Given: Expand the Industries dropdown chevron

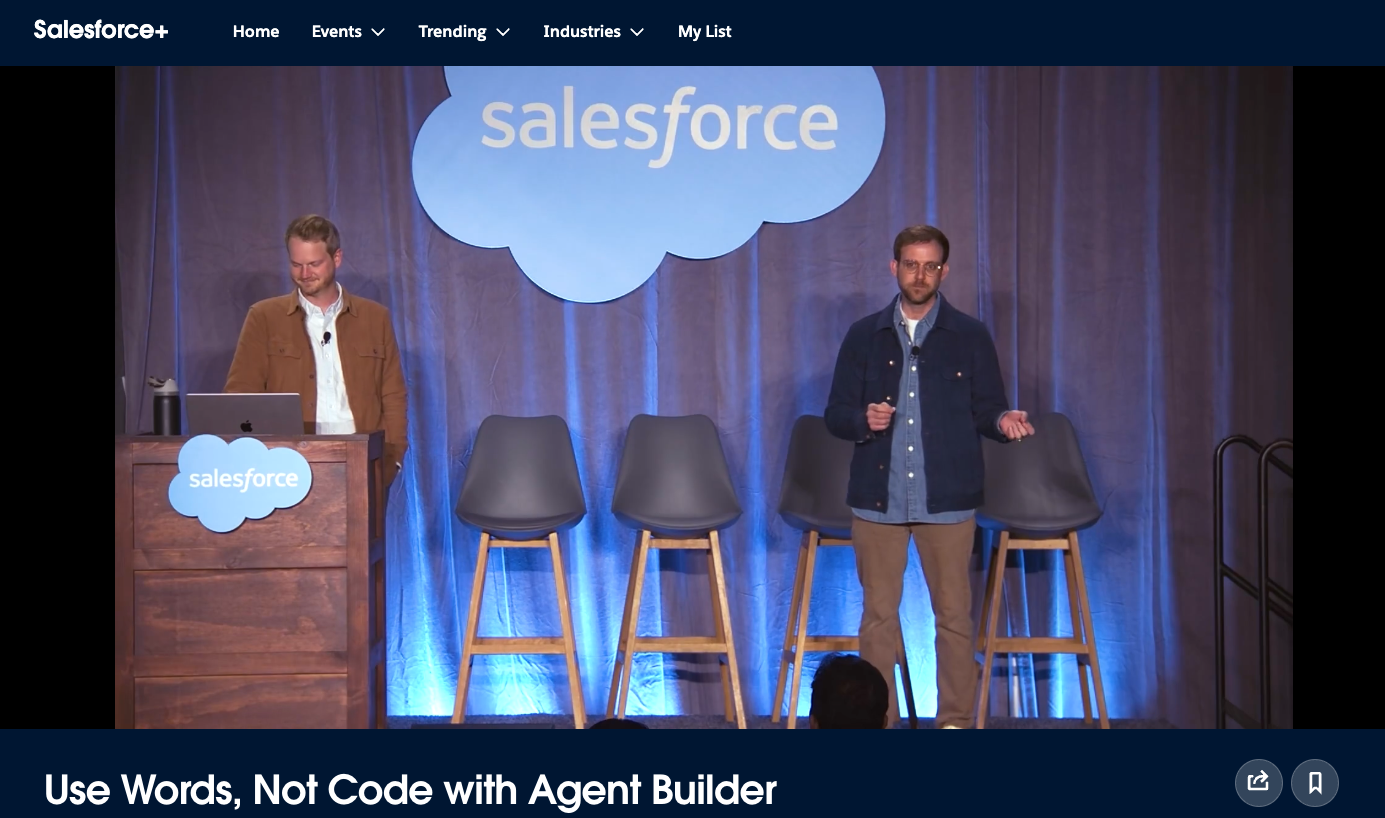Looking at the screenshot, I should click(637, 32).
